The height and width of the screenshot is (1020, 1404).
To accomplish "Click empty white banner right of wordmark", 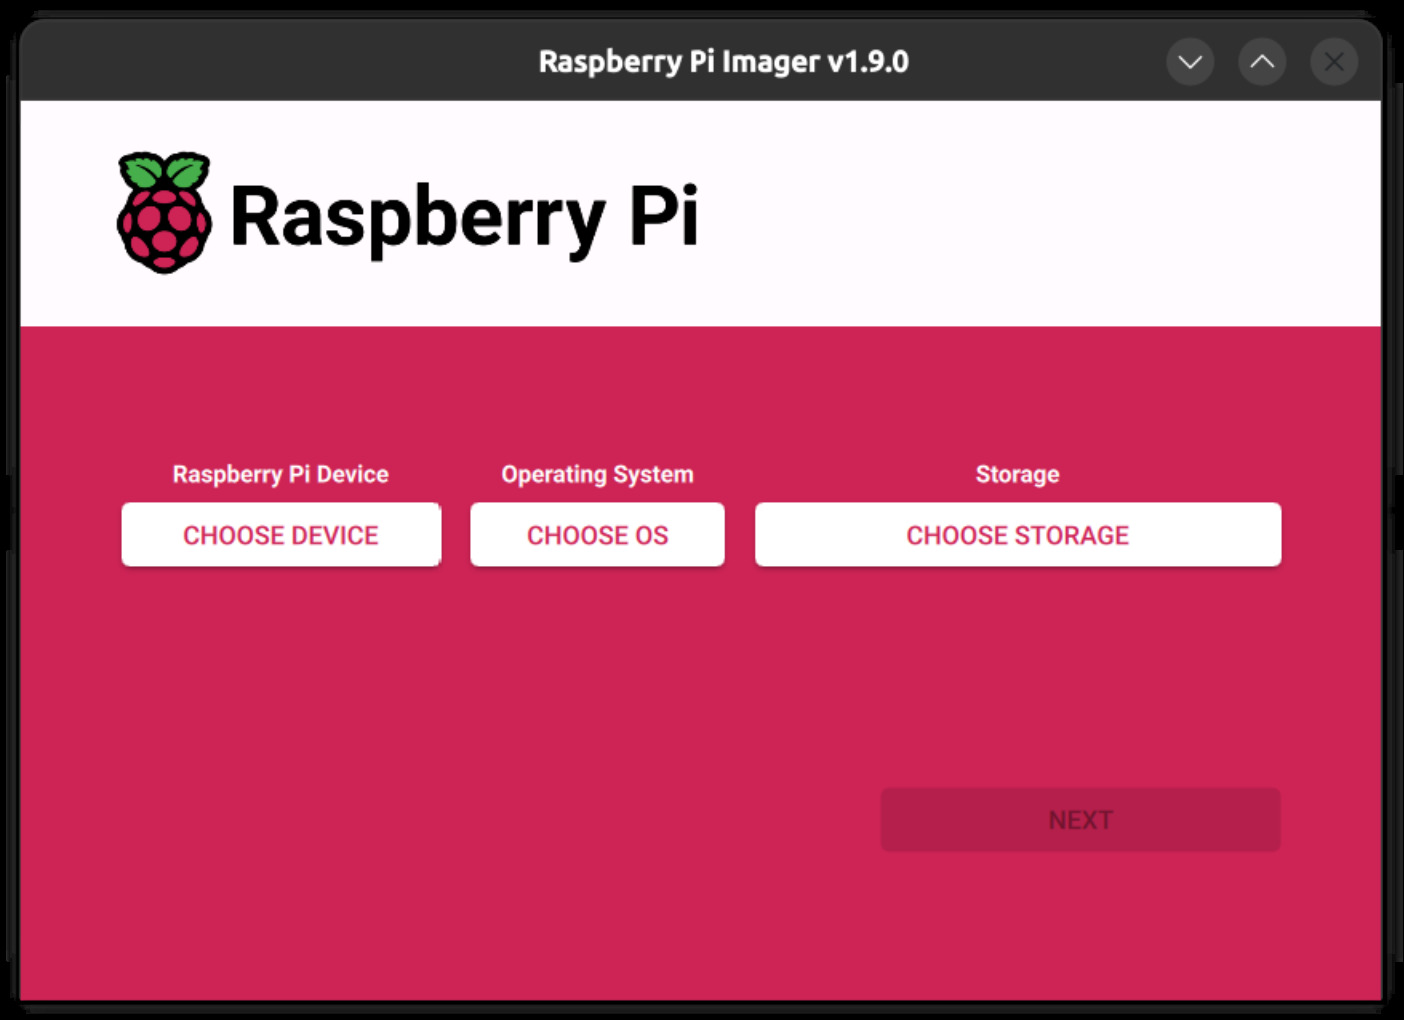I will pyautogui.click(x=1040, y=214).
